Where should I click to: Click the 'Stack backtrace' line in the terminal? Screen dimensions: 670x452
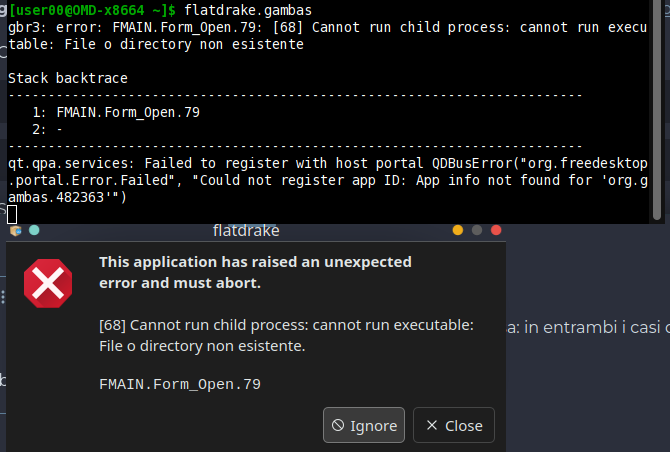pos(67,78)
